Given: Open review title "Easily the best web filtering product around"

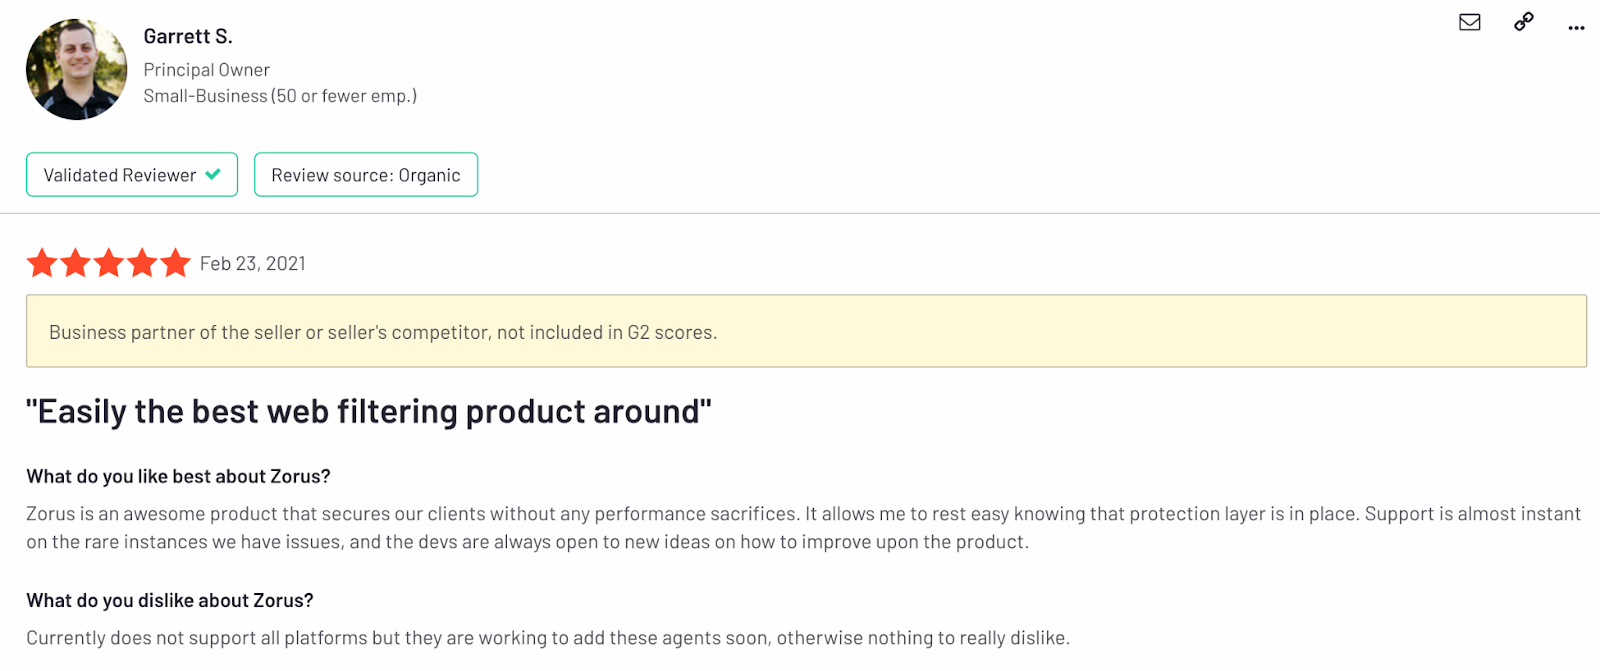Looking at the screenshot, I should click(x=369, y=411).
